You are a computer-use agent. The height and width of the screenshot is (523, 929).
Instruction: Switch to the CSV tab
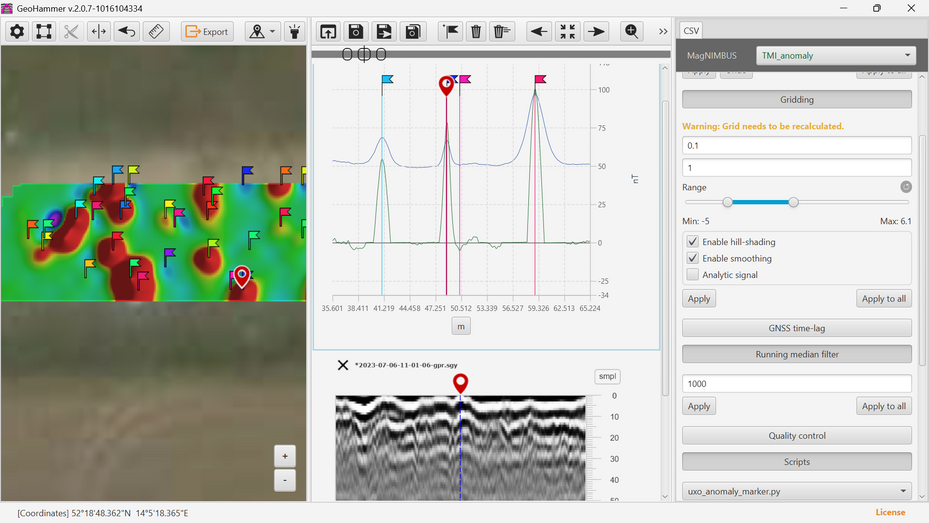tap(692, 31)
